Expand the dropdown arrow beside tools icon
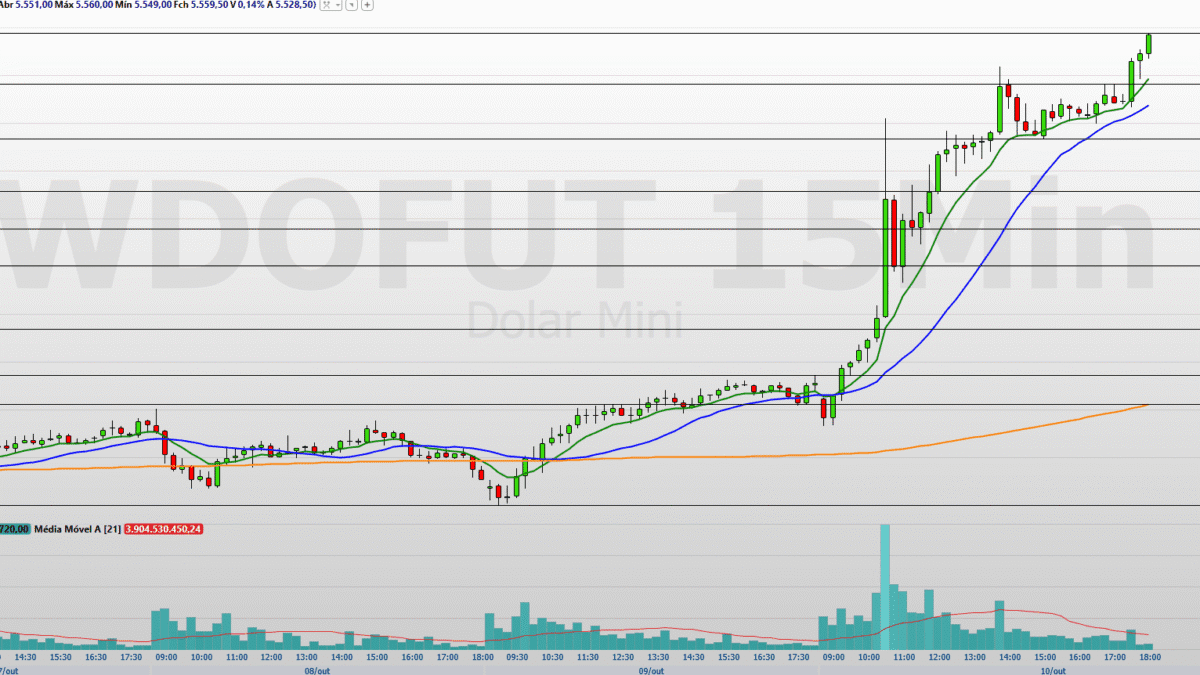1200x675 pixels. click(338, 5)
